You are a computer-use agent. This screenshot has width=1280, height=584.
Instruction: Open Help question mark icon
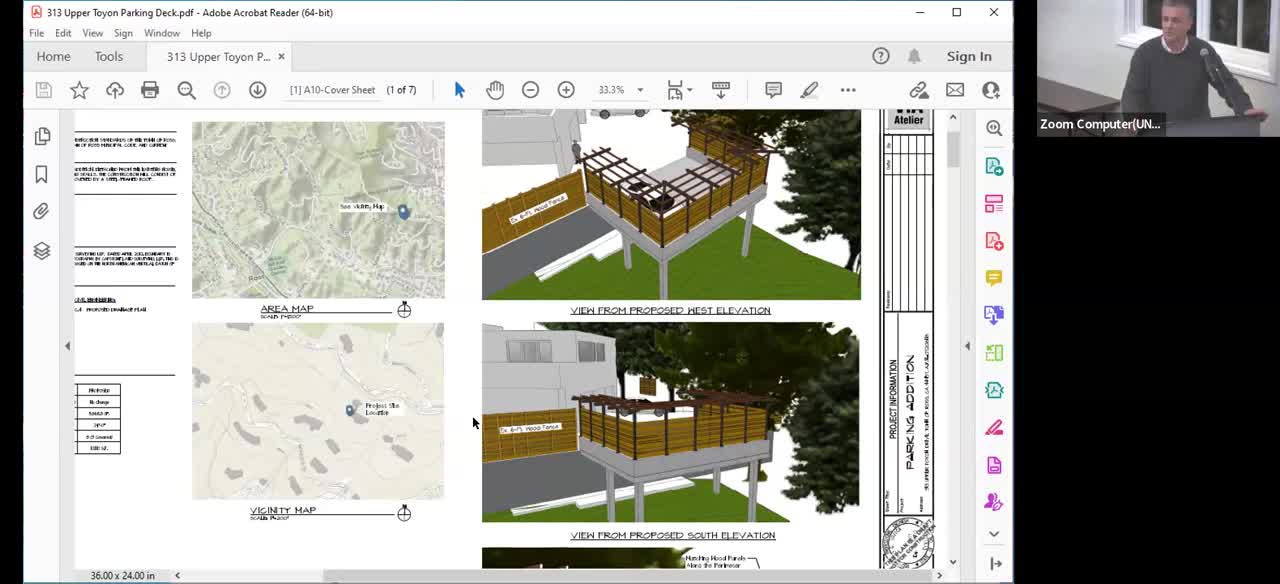pos(881,56)
